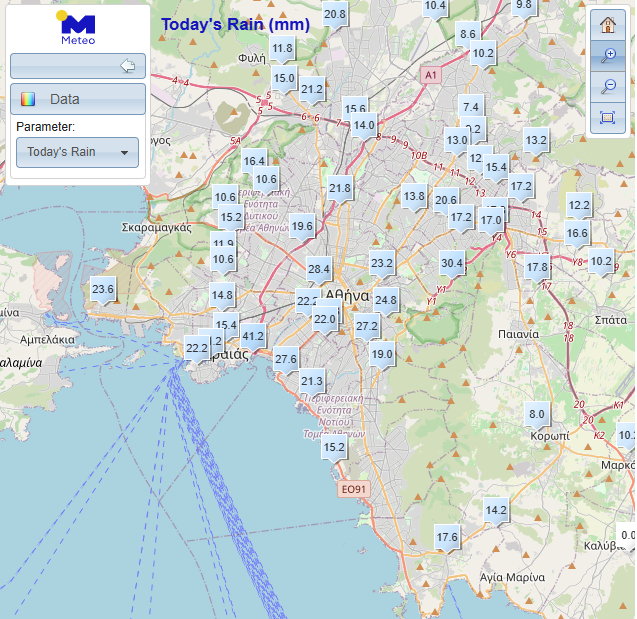Click the 13.8 station marker
The width and height of the screenshot is (637, 619).
pos(414,196)
